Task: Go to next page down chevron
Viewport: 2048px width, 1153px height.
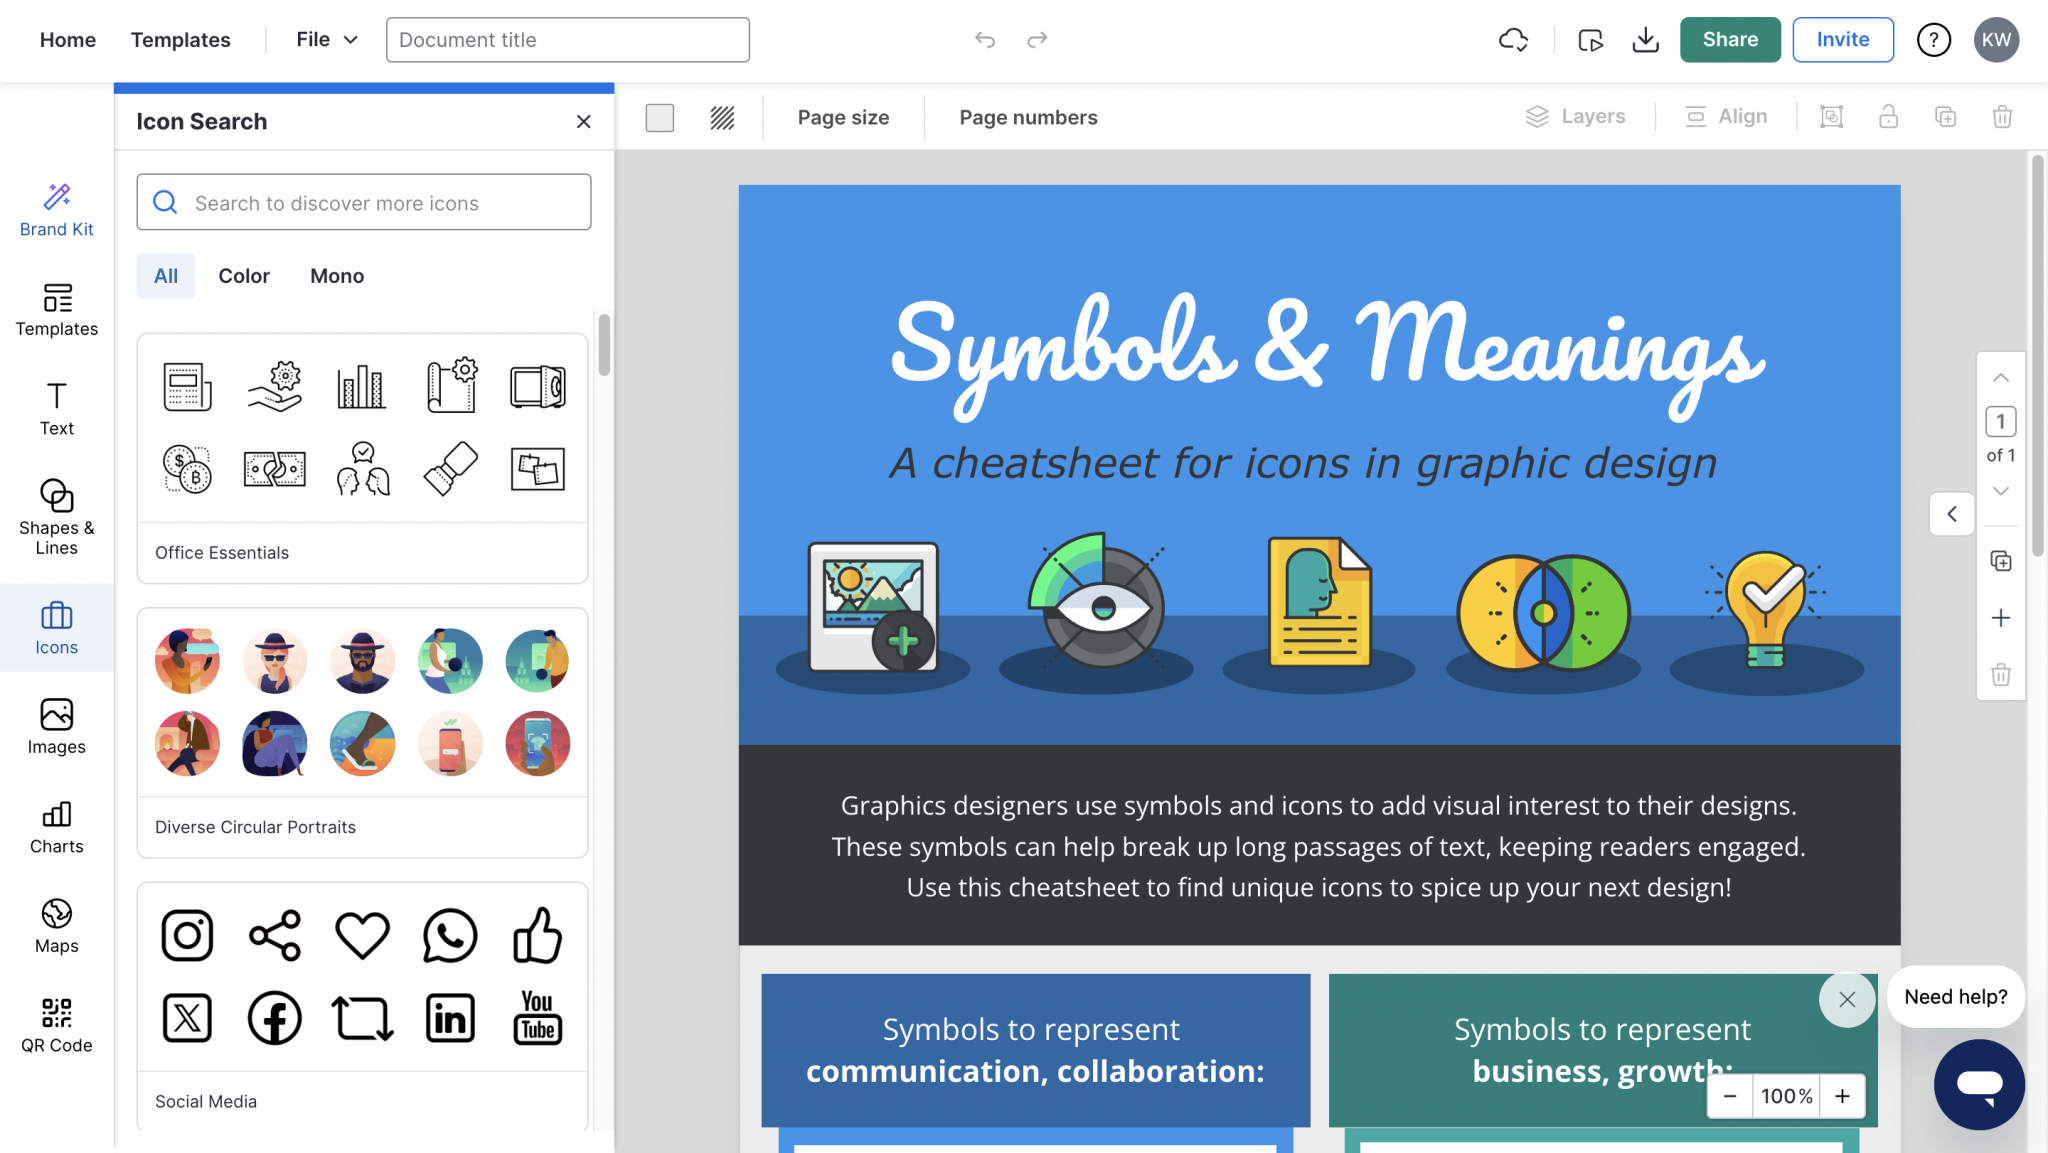Action: pos(2000,491)
